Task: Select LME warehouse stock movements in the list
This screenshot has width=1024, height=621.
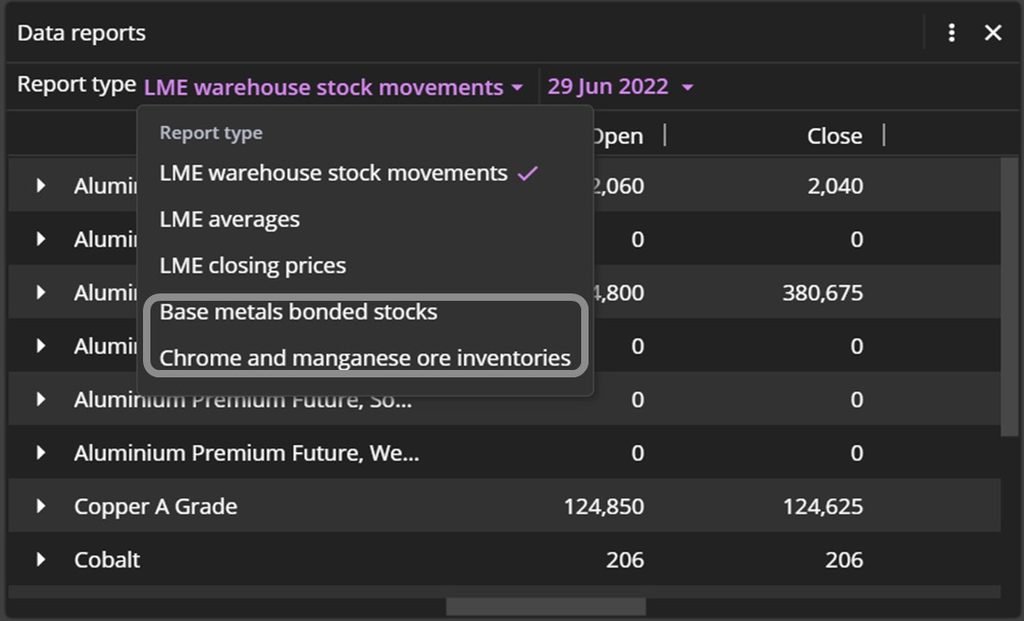Action: tap(349, 173)
